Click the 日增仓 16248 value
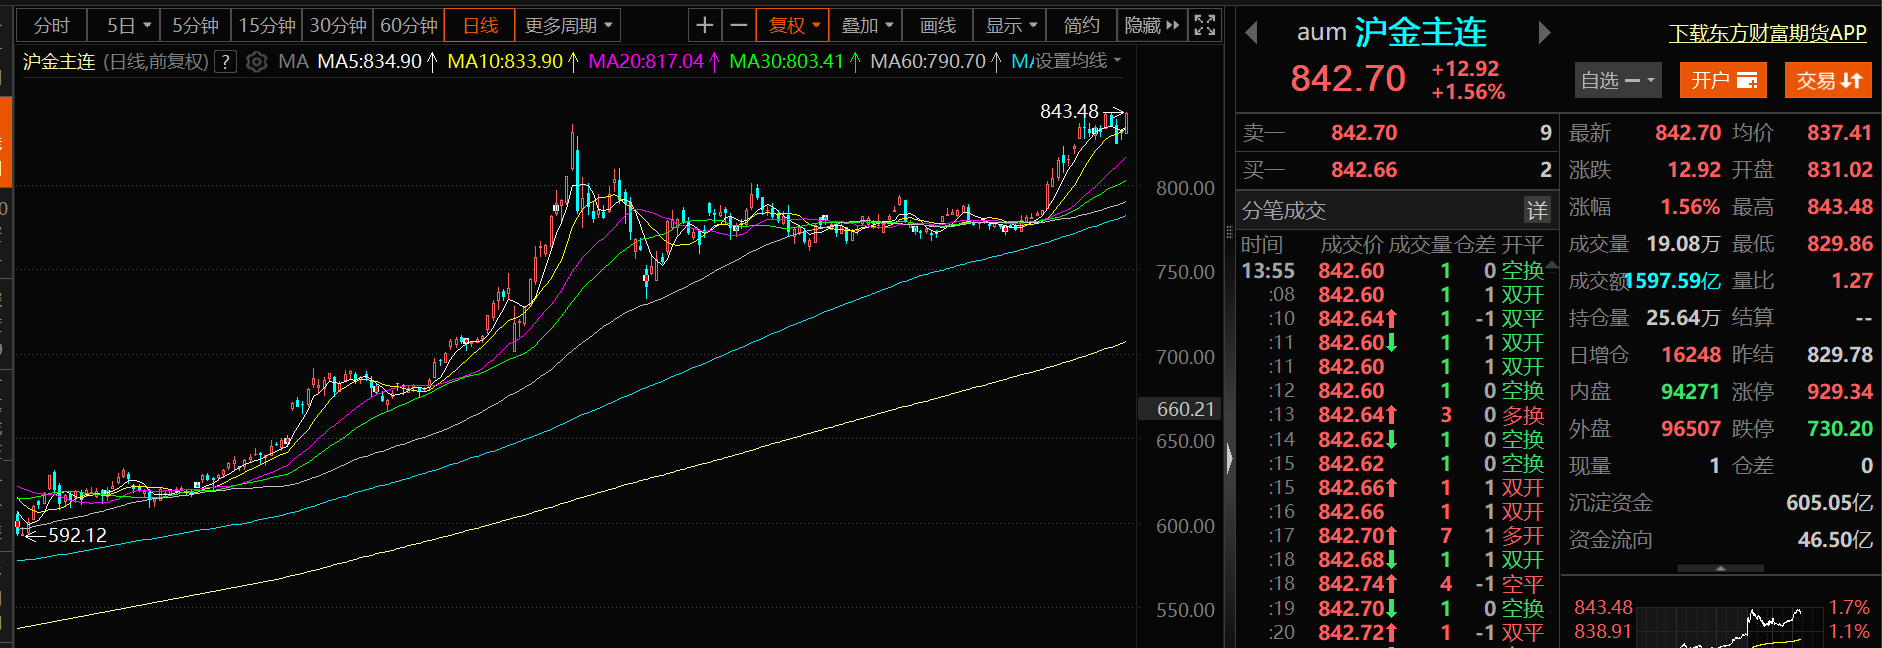Image resolution: width=1882 pixels, height=648 pixels. (x=1691, y=355)
